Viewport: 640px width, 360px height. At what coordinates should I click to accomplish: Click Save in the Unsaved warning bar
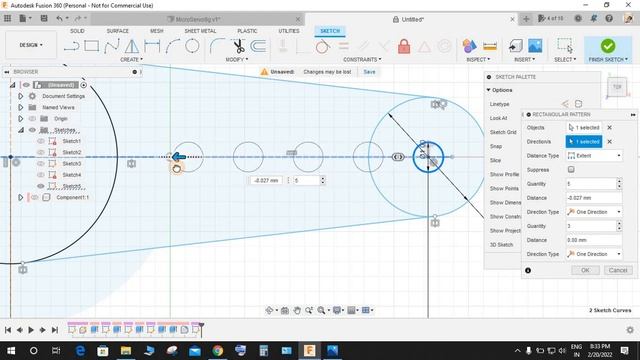point(369,72)
